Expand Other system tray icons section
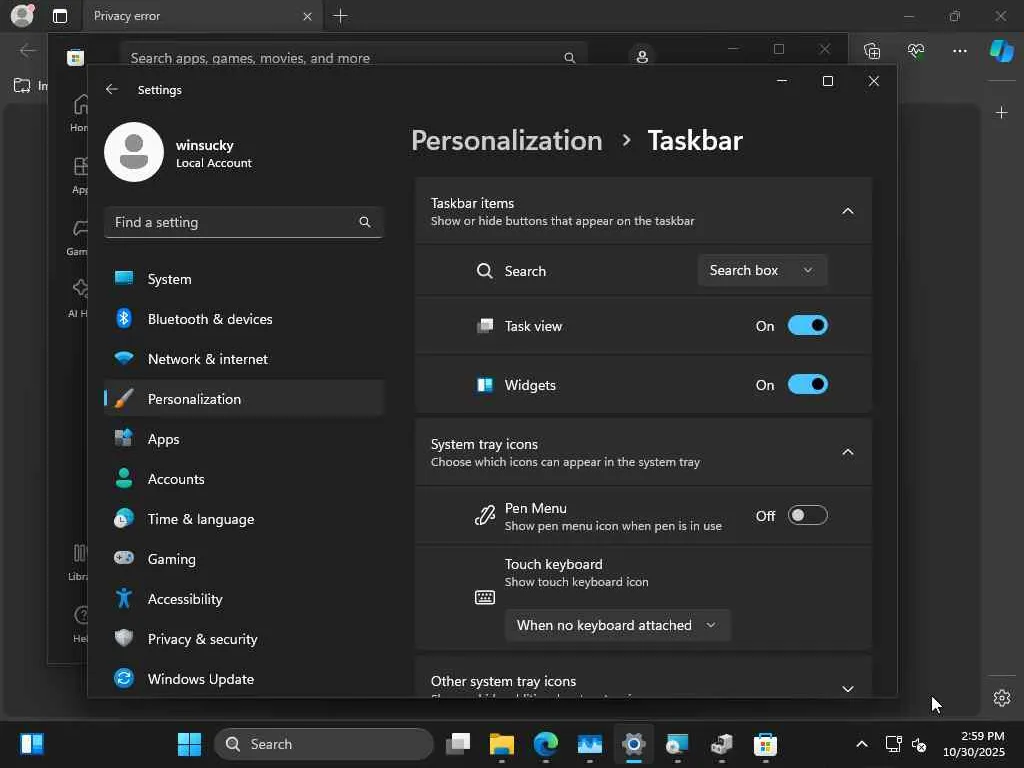The image size is (1024, 768). [x=848, y=689]
